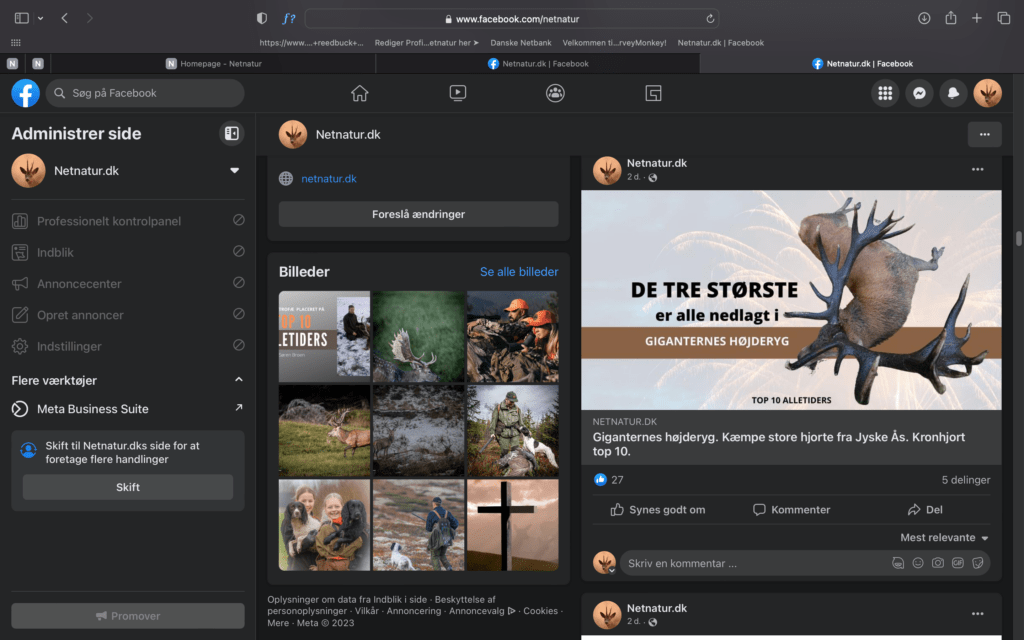Collapse the Flere værktøjer section

pos(238,380)
